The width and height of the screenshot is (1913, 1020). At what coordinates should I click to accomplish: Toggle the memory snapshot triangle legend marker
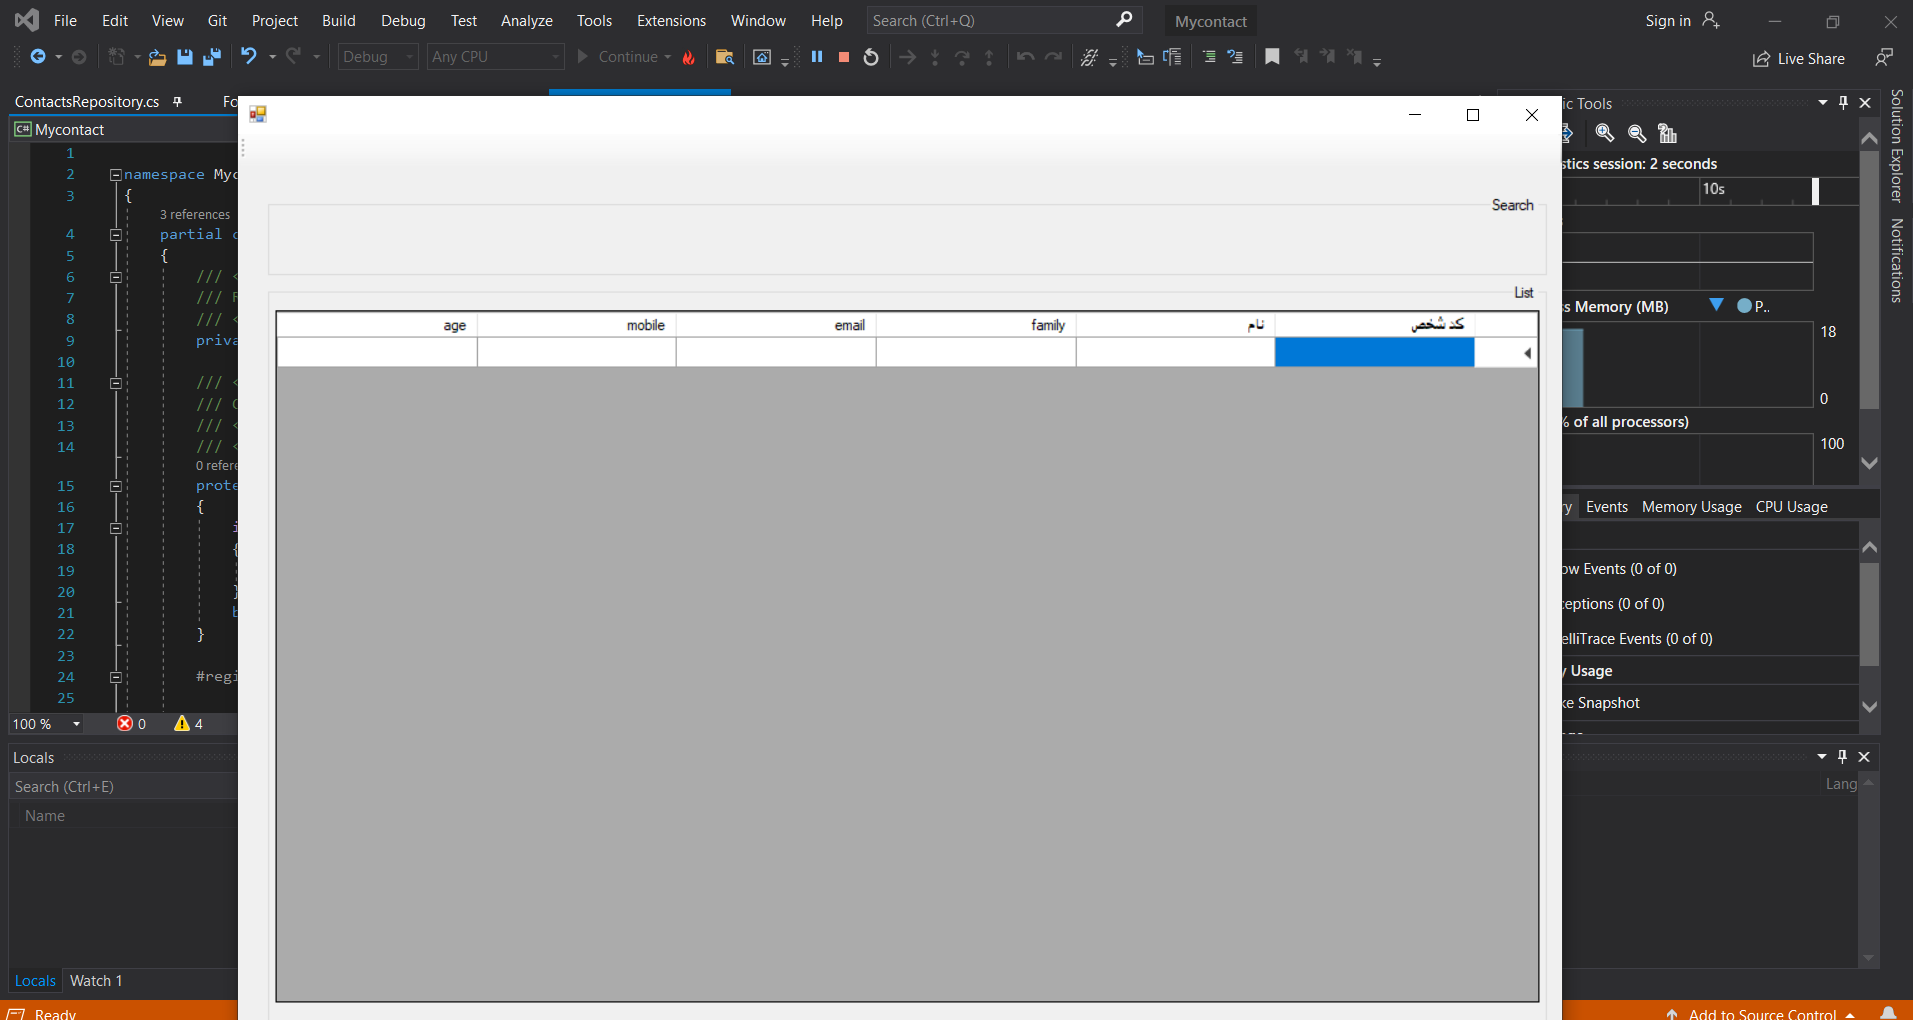(1716, 305)
